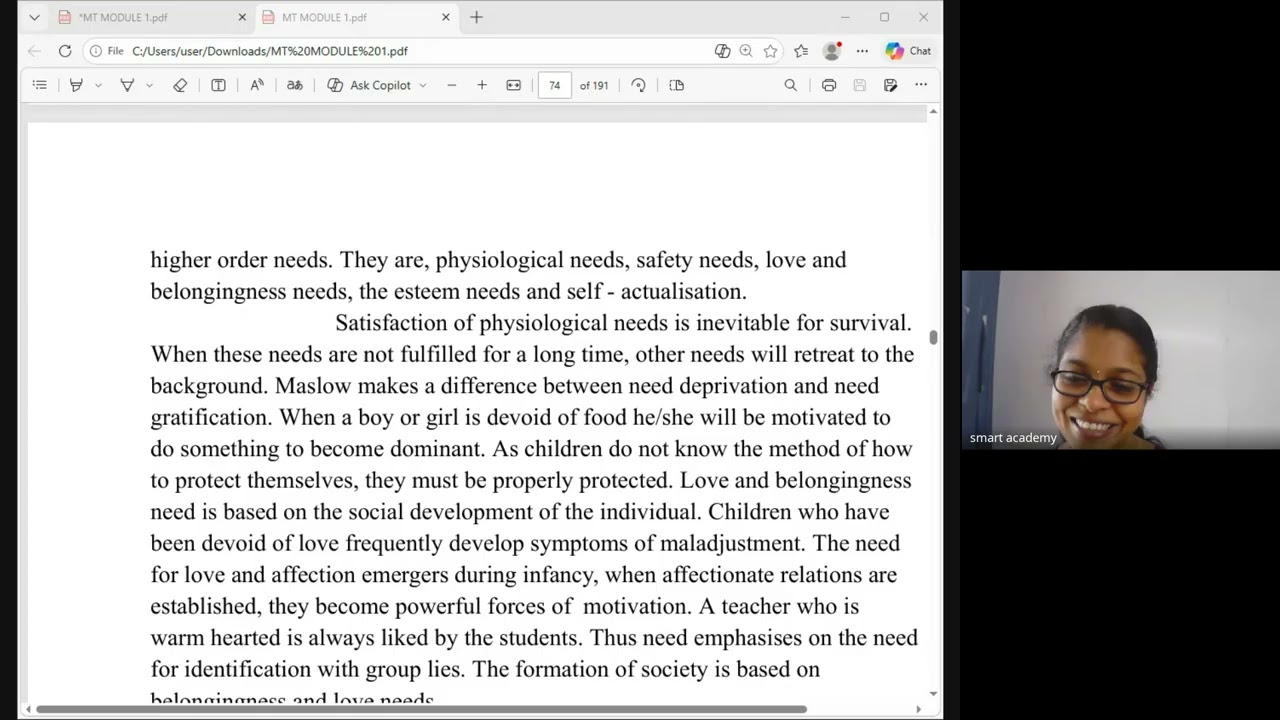Image resolution: width=1280 pixels, height=720 pixels.
Task: Click the icon left of the zoom magnifier
Action: pyautogui.click(x=722, y=51)
